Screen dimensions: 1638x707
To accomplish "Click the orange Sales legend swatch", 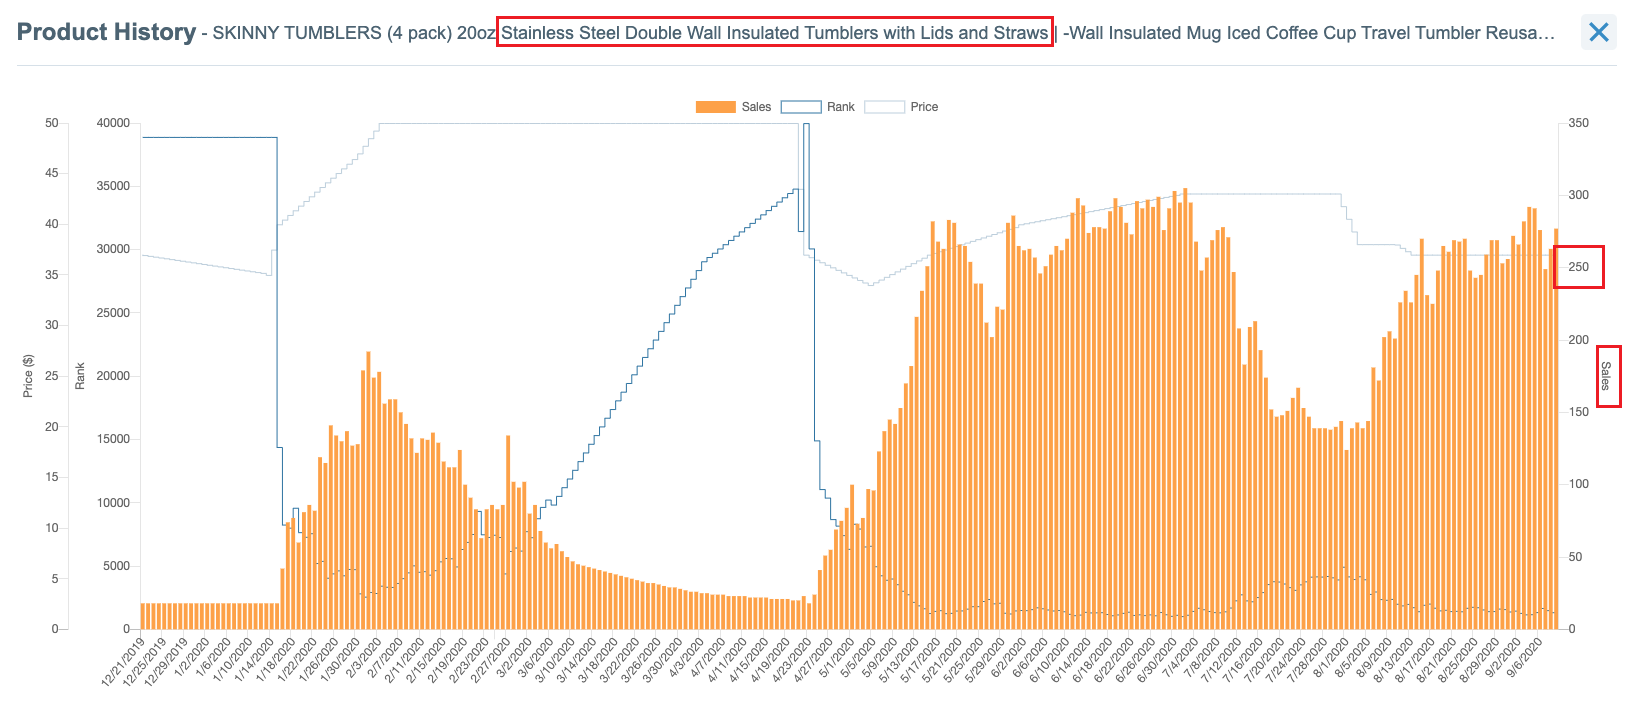I will pos(715,107).
